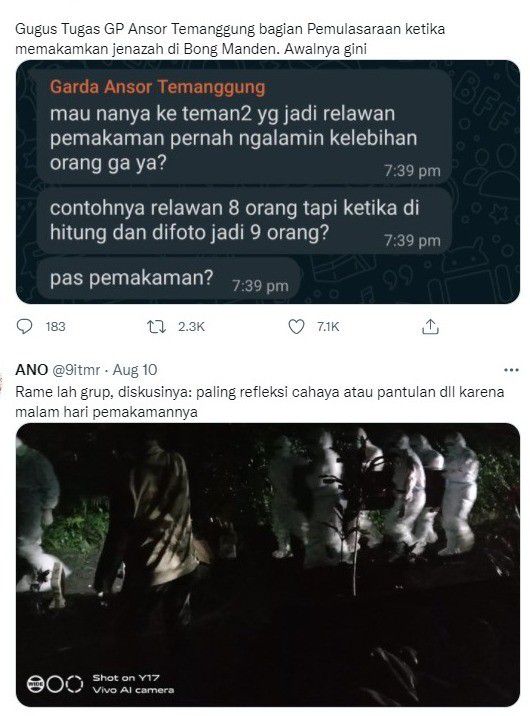530x716 pixels.
Task: Click the 2.3K retweets count
Action: pyautogui.click(x=191, y=327)
